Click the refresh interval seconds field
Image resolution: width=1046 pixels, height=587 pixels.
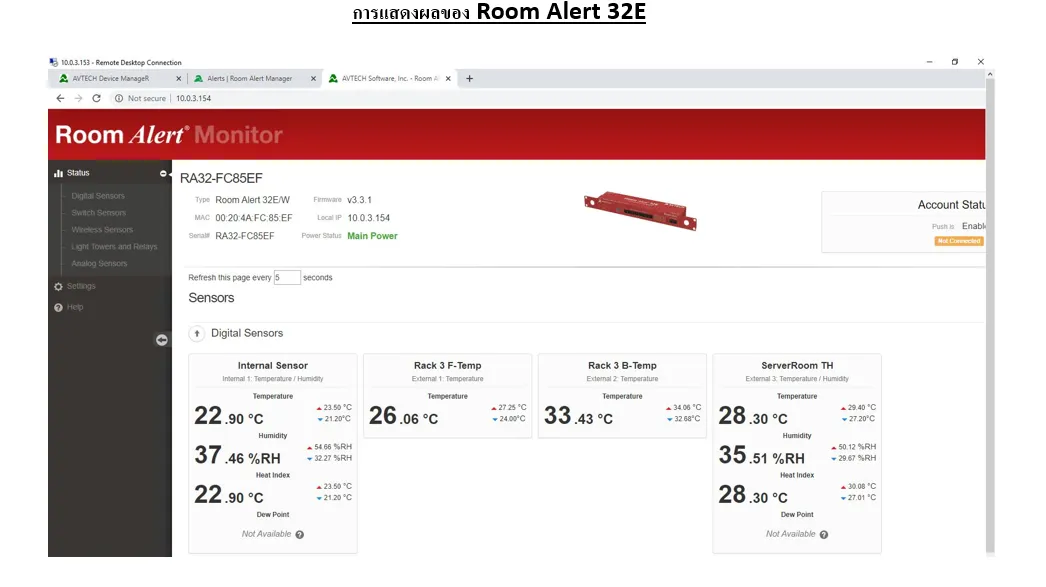(x=287, y=277)
